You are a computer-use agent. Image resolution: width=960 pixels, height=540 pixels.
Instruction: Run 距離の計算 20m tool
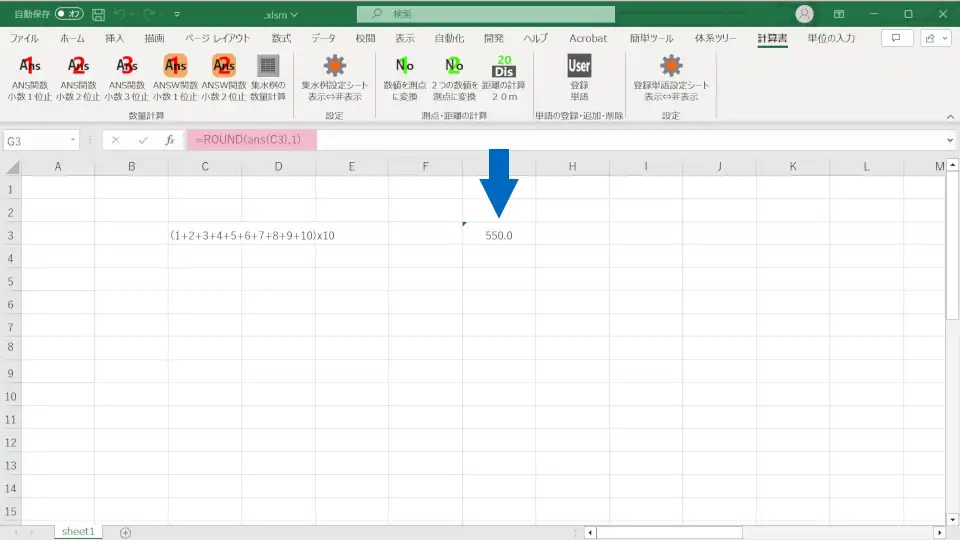[504, 67]
